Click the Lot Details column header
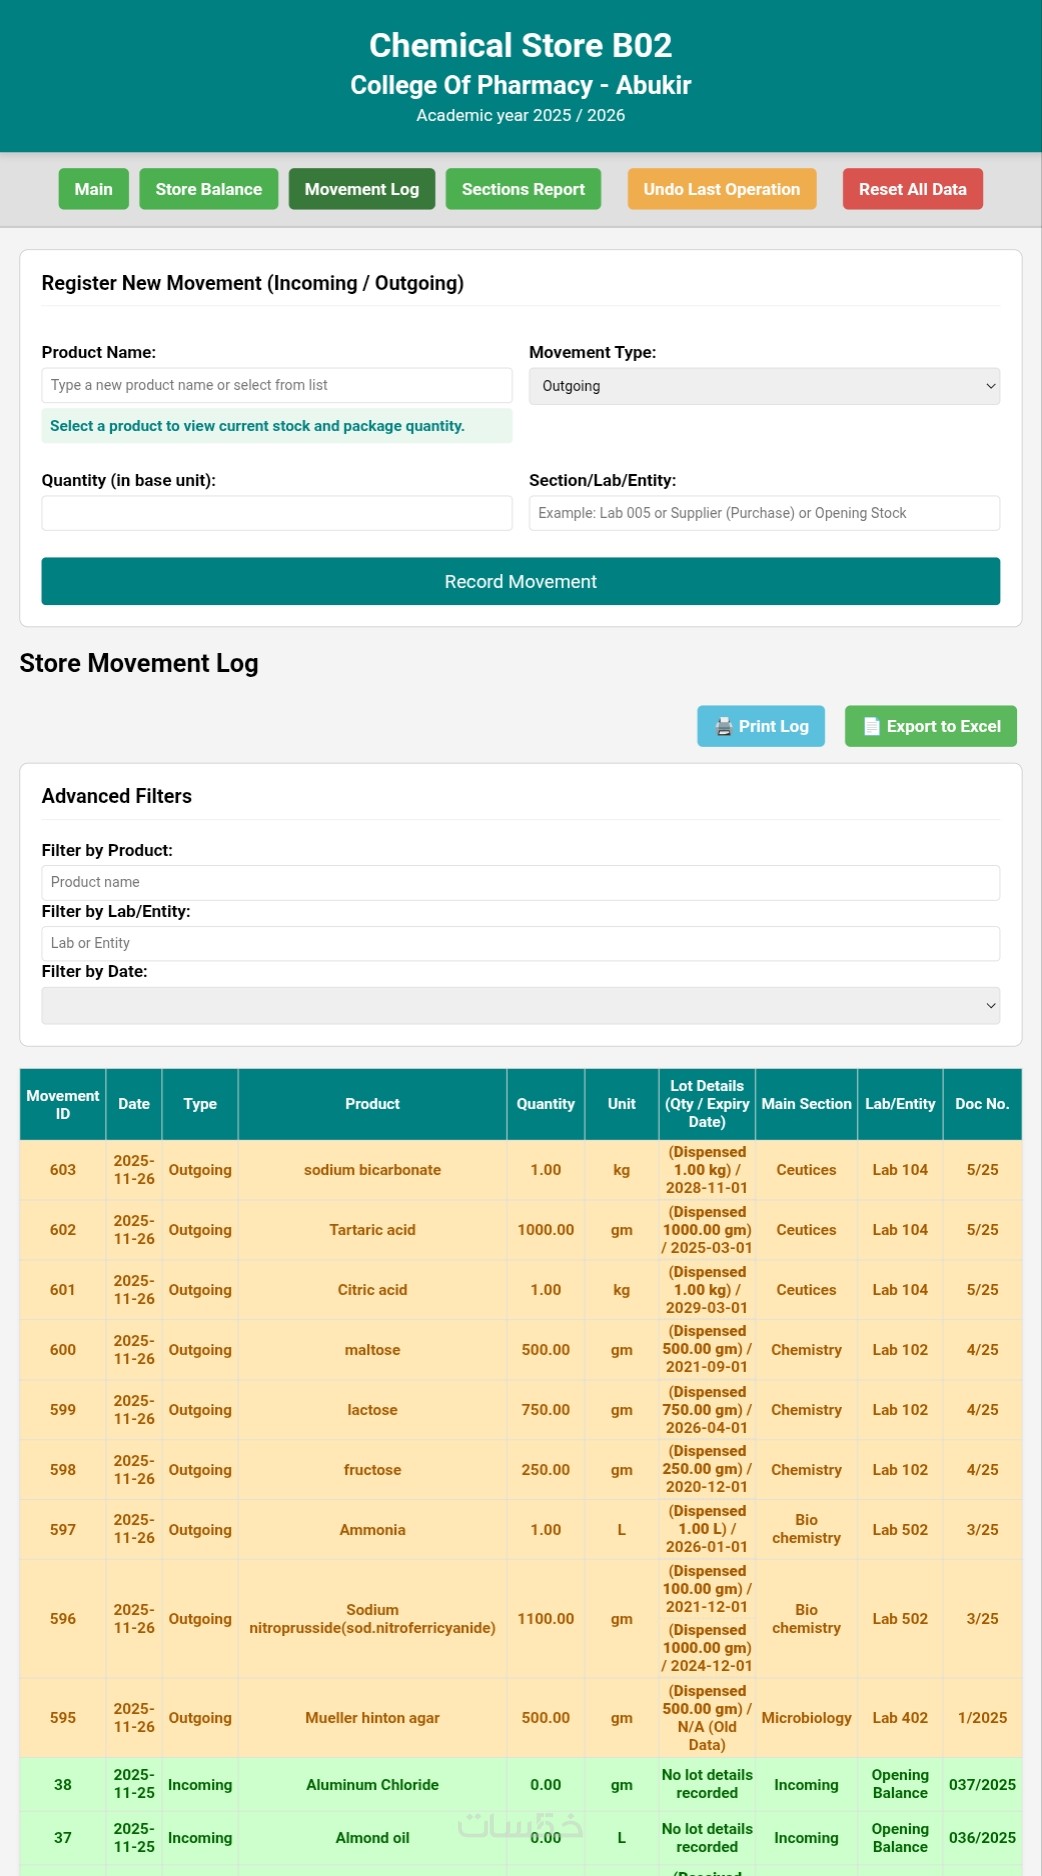Screen dimensions: 1042x1876 707,1105
